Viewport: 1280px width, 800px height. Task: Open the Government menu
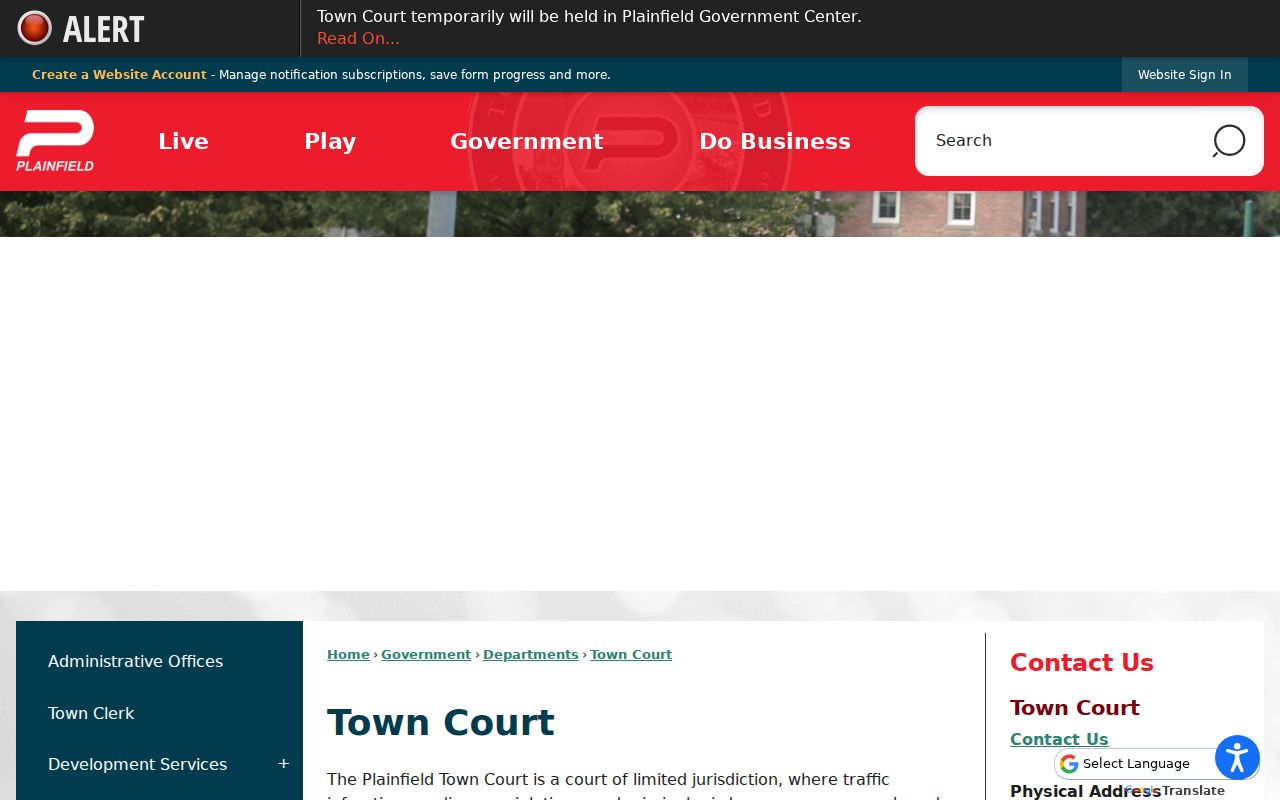coord(526,141)
